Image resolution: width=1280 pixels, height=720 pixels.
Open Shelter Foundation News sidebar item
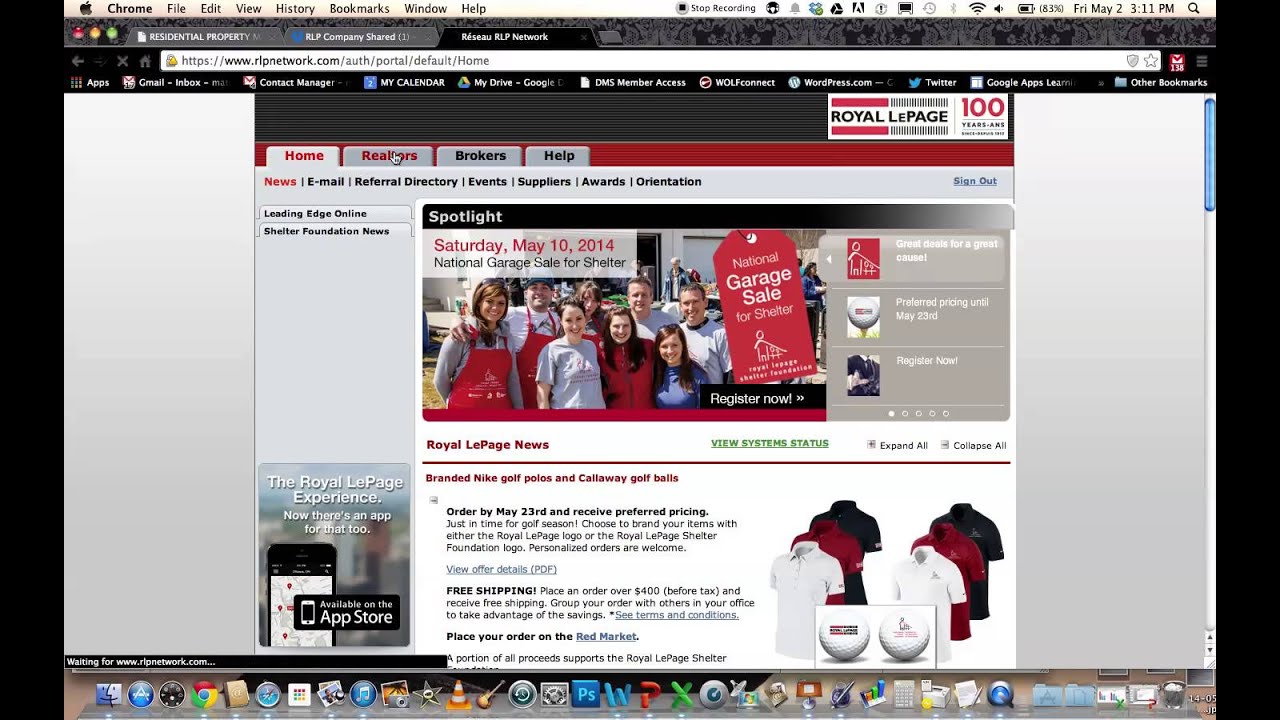pyautogui.click(x=335, y=231)
